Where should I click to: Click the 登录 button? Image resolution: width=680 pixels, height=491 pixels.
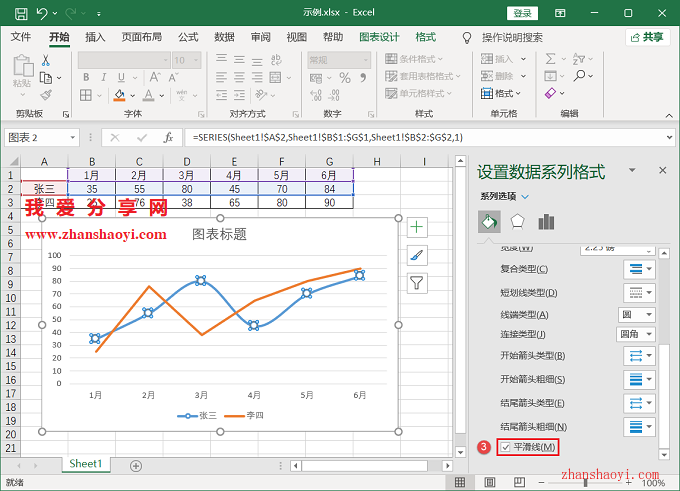click(523, 13)
